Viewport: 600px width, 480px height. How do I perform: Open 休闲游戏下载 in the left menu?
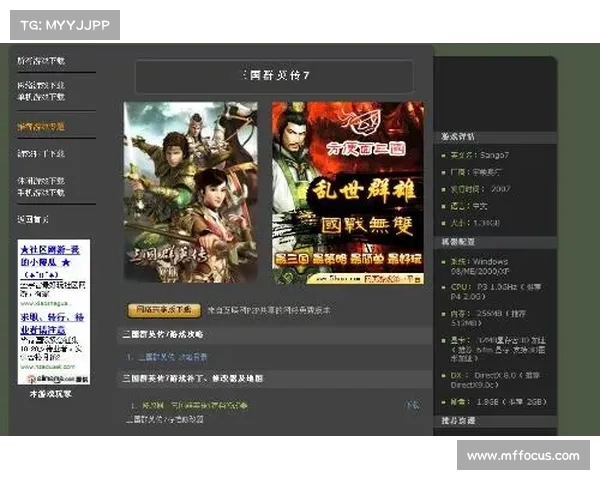click(41, 181)
